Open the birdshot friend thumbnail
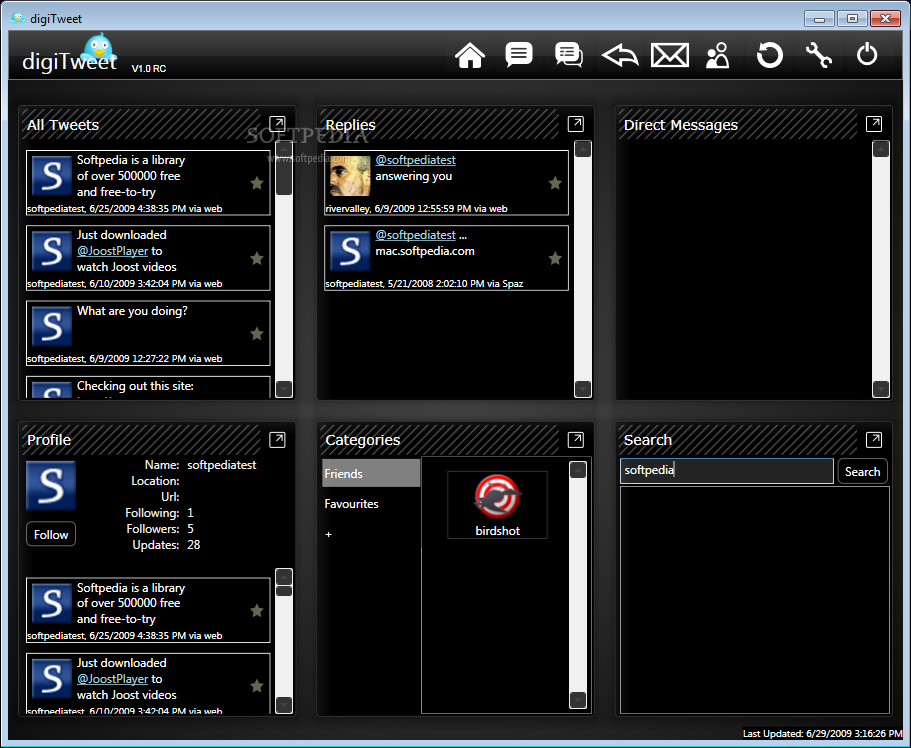Viewport: 911px width, 748px height. point(497,504)
